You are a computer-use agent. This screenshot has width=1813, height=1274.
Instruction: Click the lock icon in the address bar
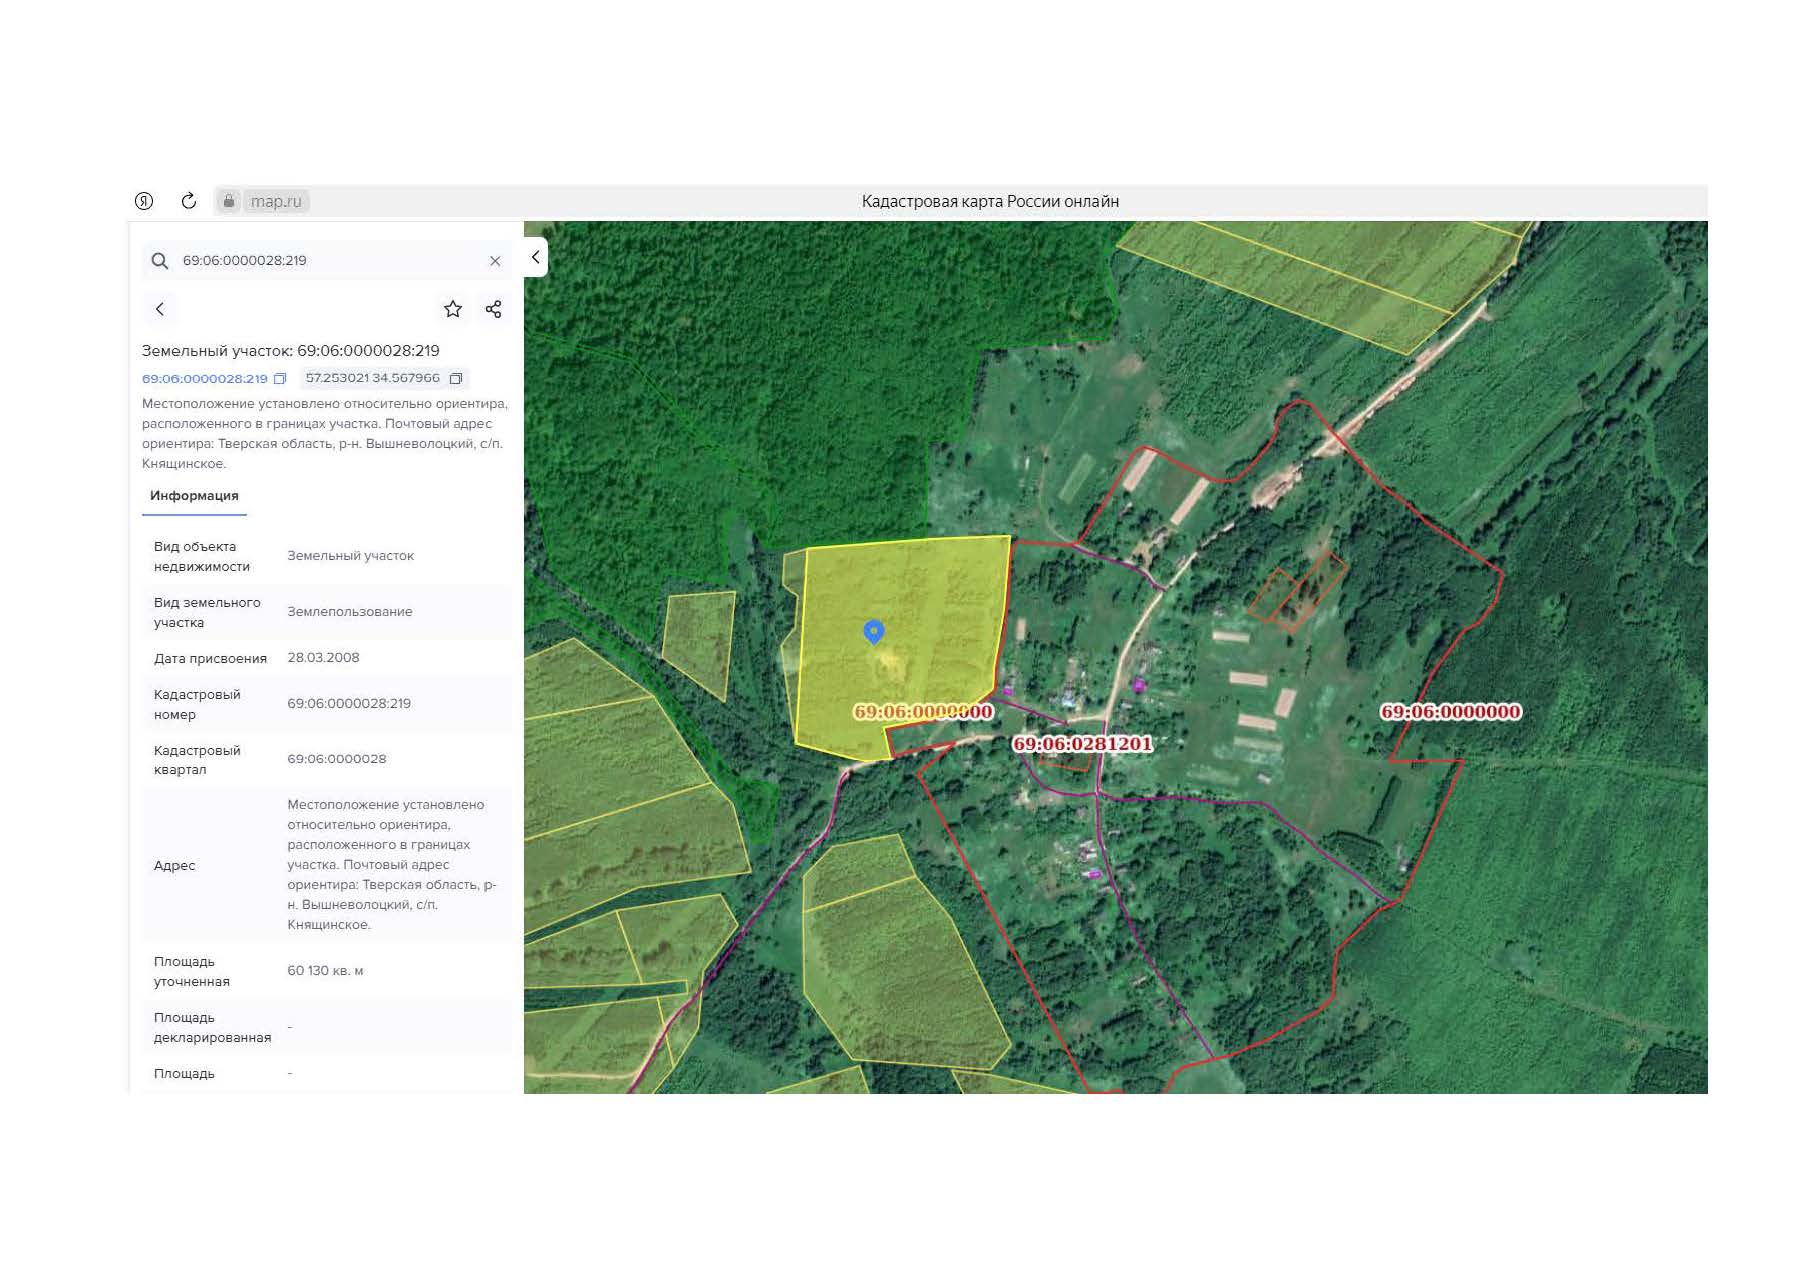pyautogui.click(x=229, y=201)
